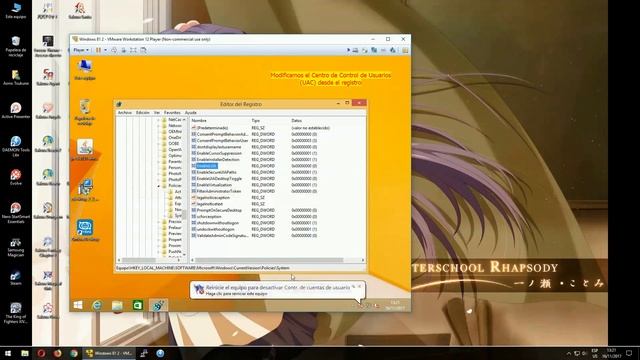The height and width of the screenshot is (360, 640).
Task: Click the Registry Editor icon on the guest taskbar
Action: (158, 305)
